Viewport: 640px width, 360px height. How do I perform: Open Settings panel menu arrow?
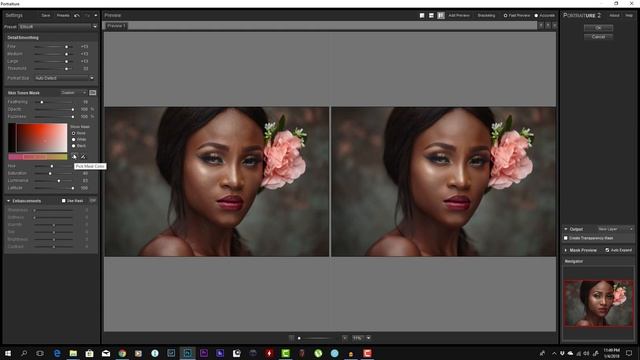pyautogui.click(x=96, y=16)
